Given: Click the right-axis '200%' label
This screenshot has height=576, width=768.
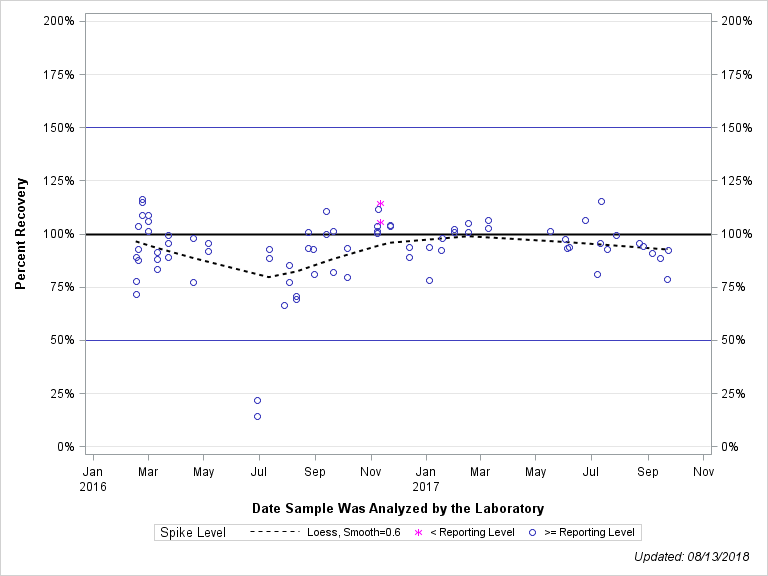Looking at the screenshot, I should pos(737,21).
